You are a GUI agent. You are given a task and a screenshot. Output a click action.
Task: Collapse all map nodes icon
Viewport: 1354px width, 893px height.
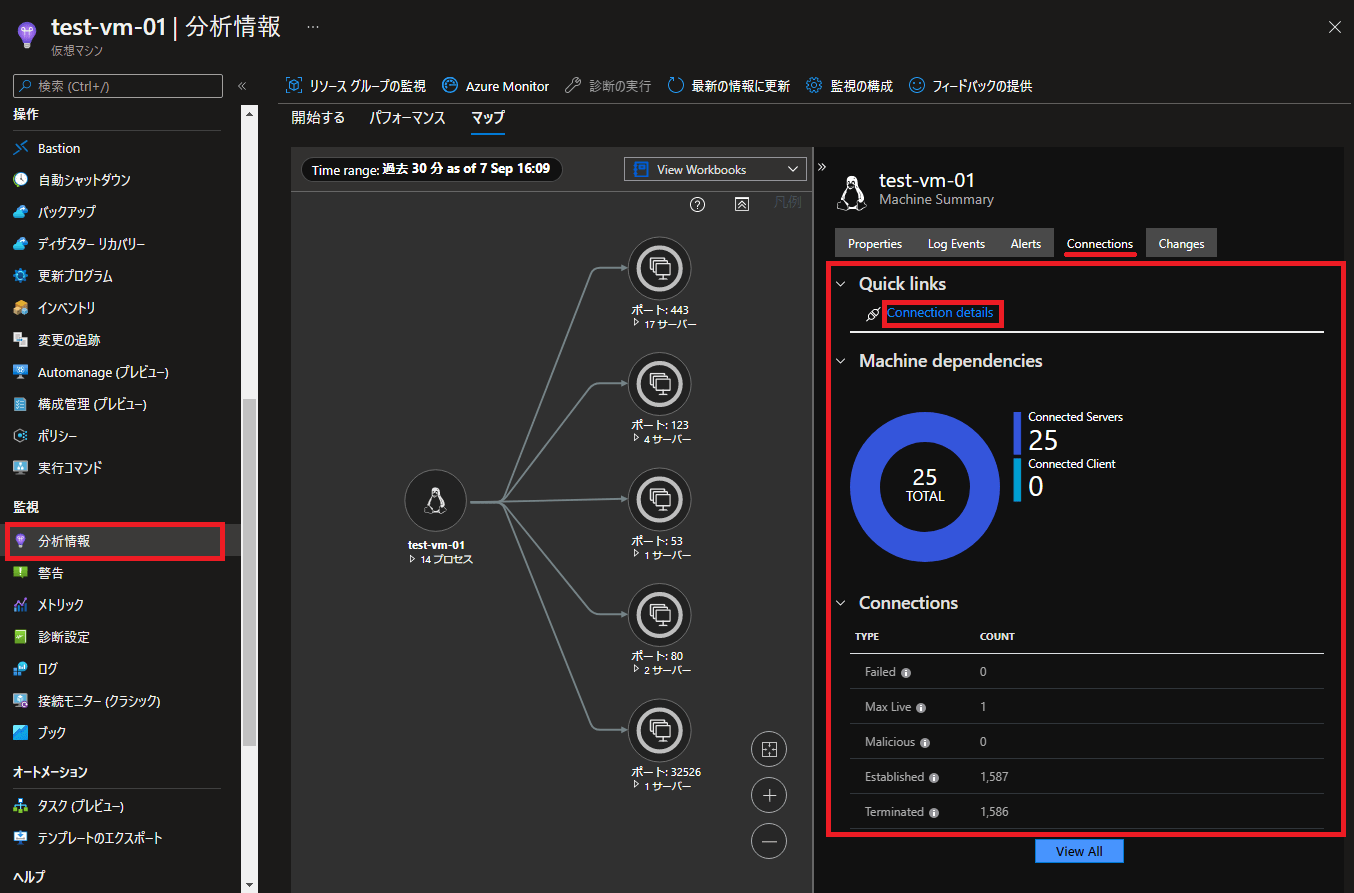click(x=742, y=204)
